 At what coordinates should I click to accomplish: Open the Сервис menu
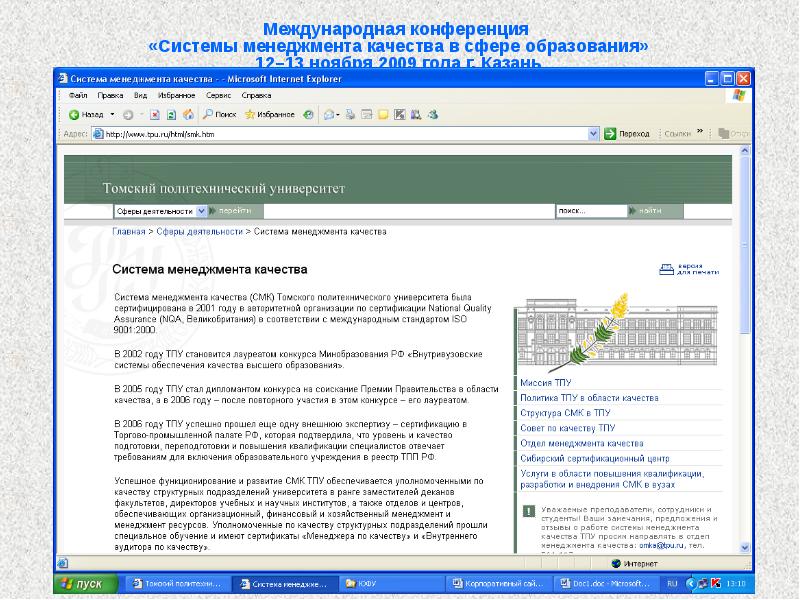(219, 95)
